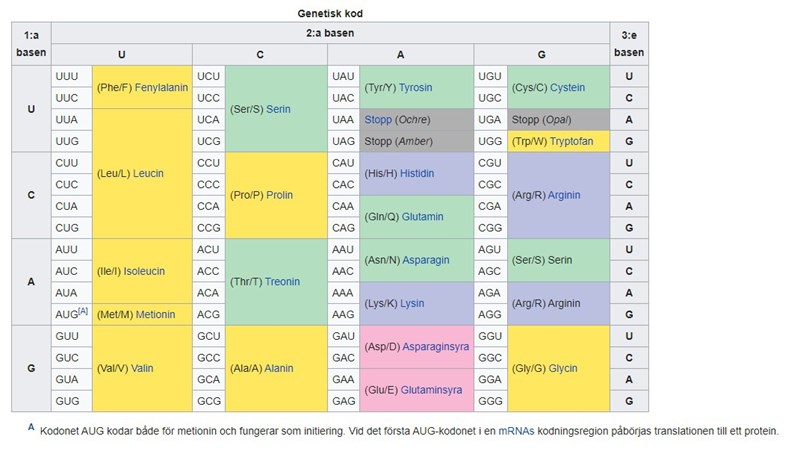This screenshot has width=800, height=454.
Task: Open the Prolin link
Action: click(279, 195)
